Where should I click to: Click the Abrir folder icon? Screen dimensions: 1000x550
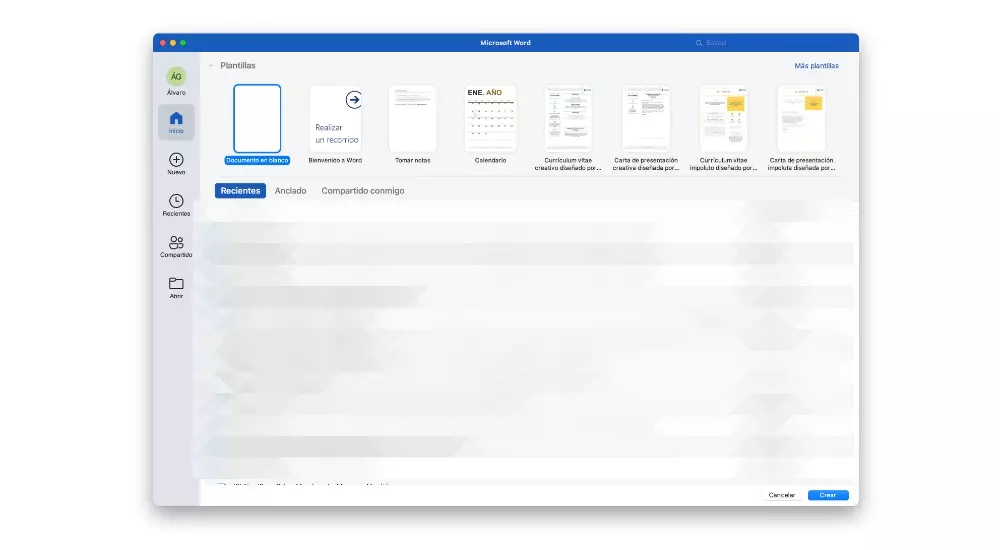click(x=176, y=283)
